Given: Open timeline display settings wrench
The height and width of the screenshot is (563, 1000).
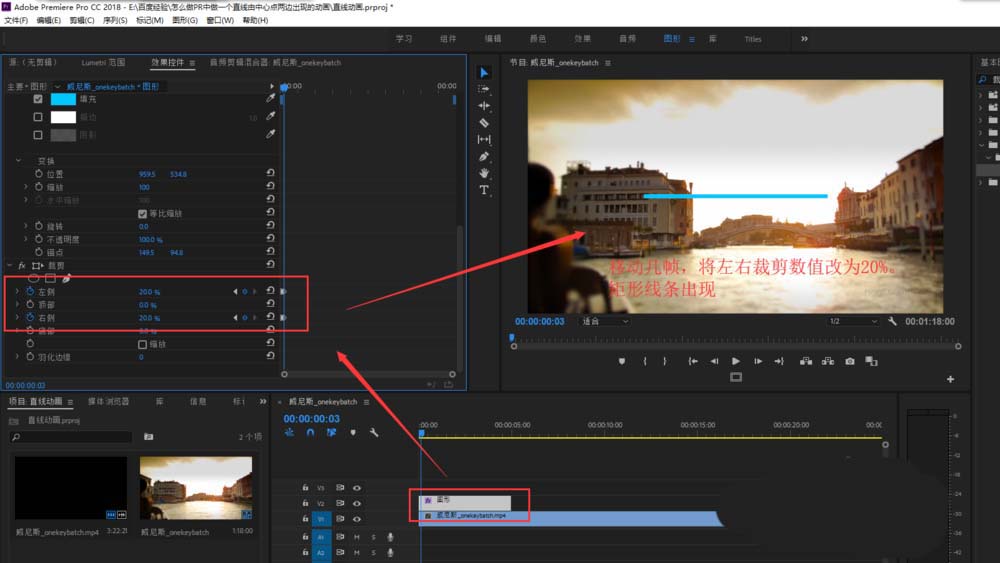Looking at the screenshot, I should pos(374,432).
